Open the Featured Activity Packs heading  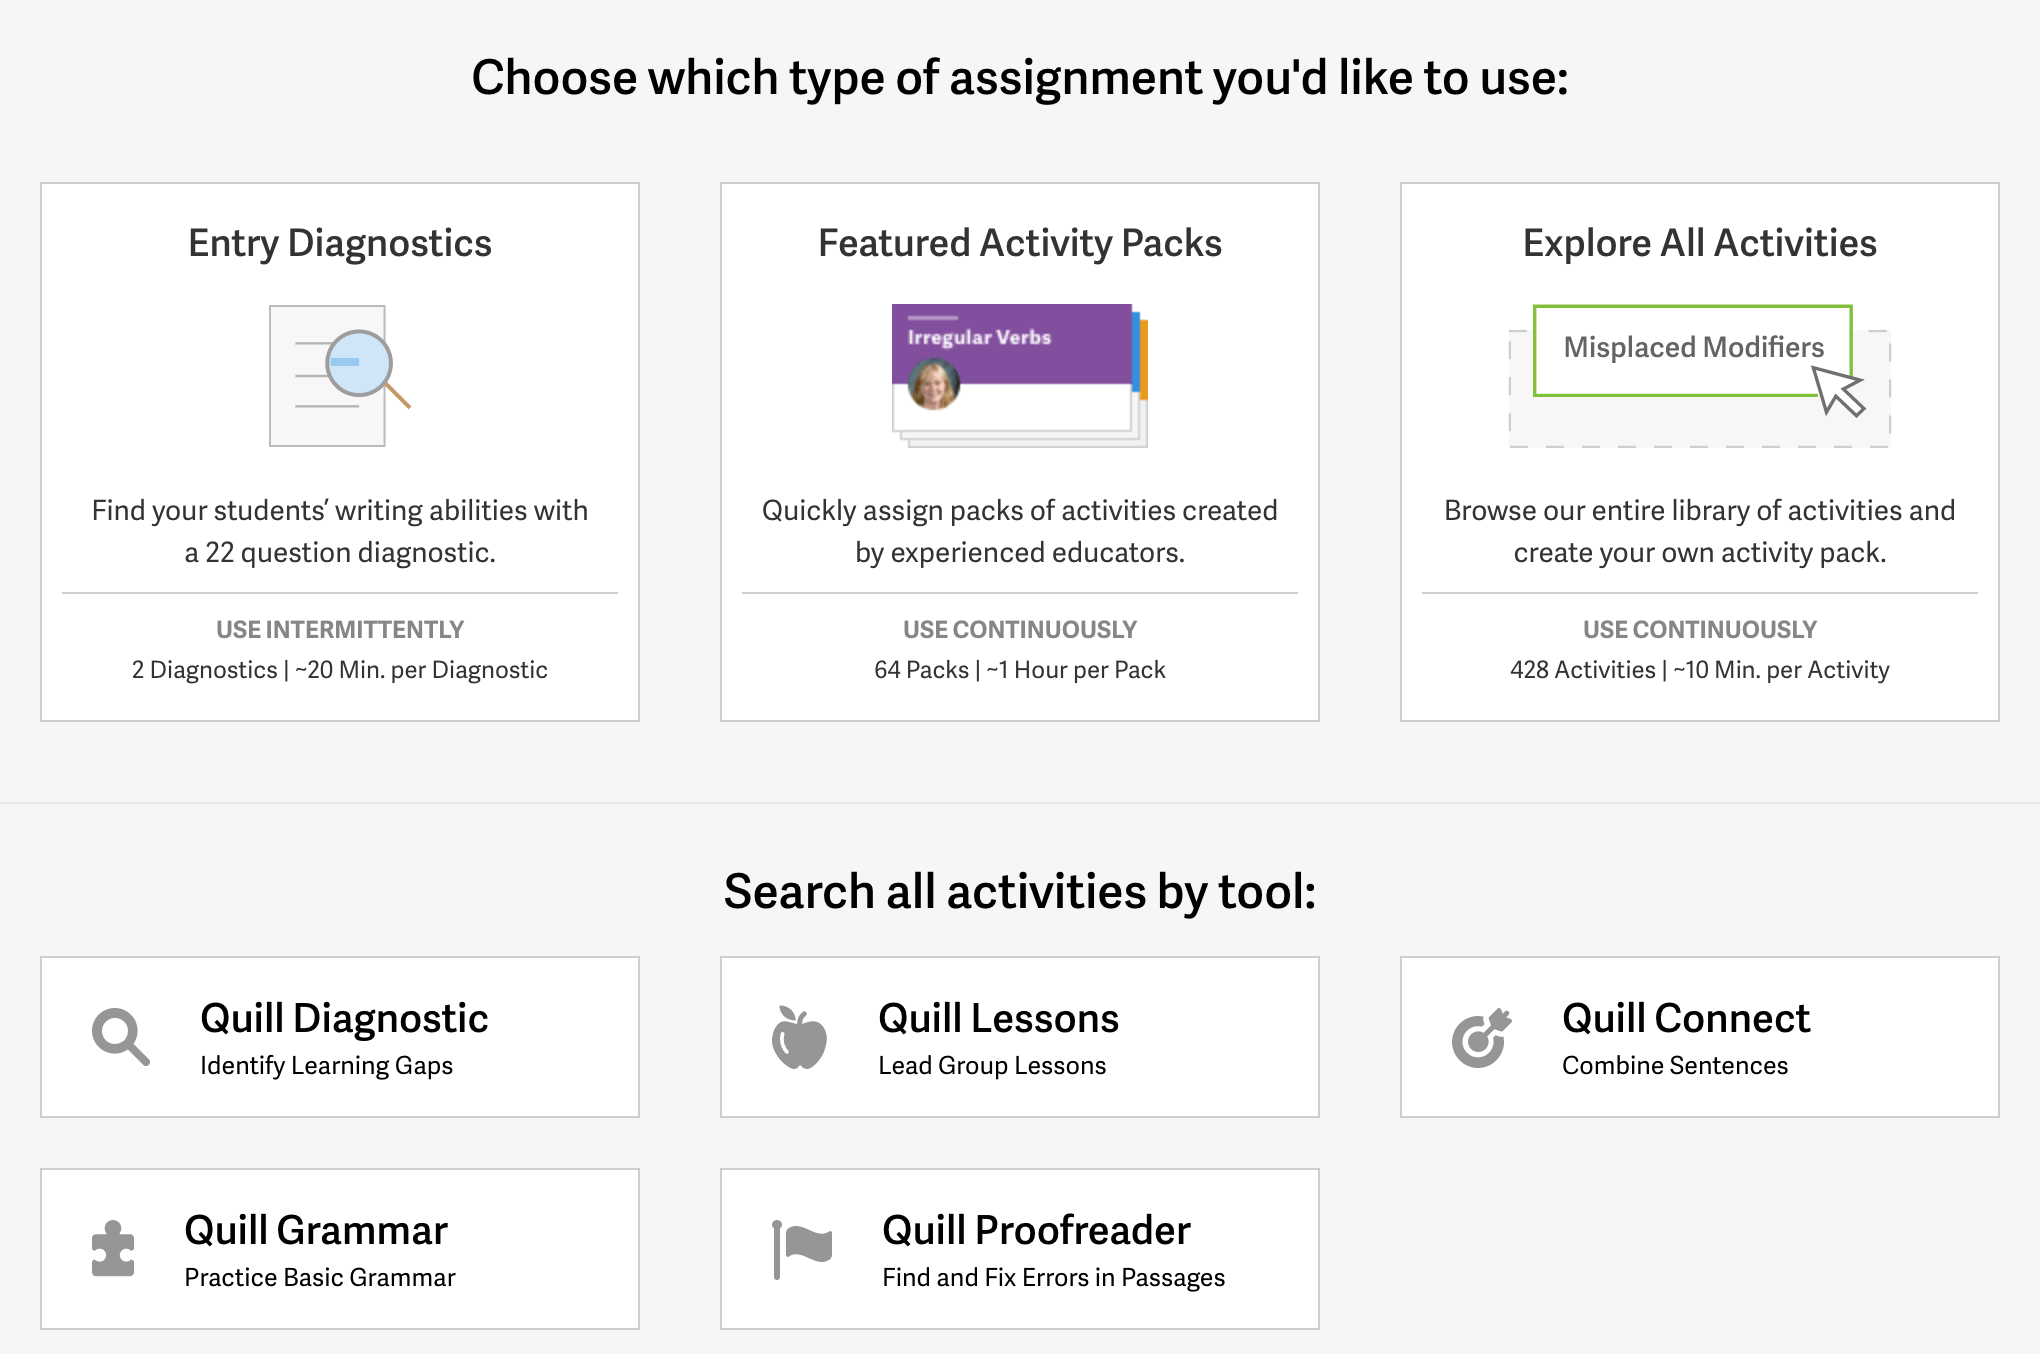point(1020,243)
